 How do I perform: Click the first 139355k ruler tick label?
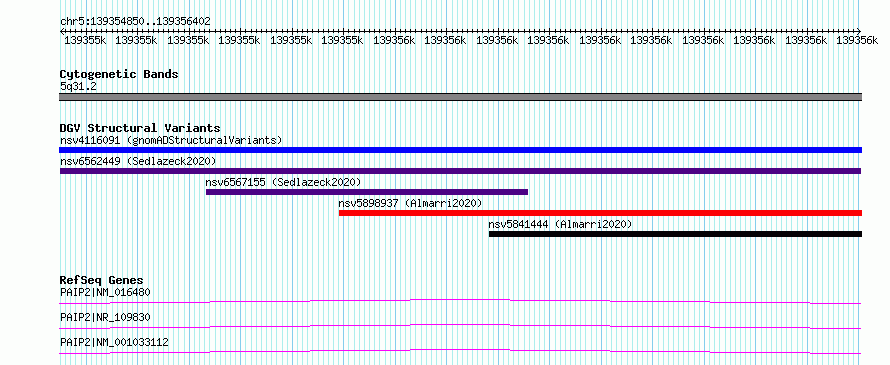[x=85, y=40]
